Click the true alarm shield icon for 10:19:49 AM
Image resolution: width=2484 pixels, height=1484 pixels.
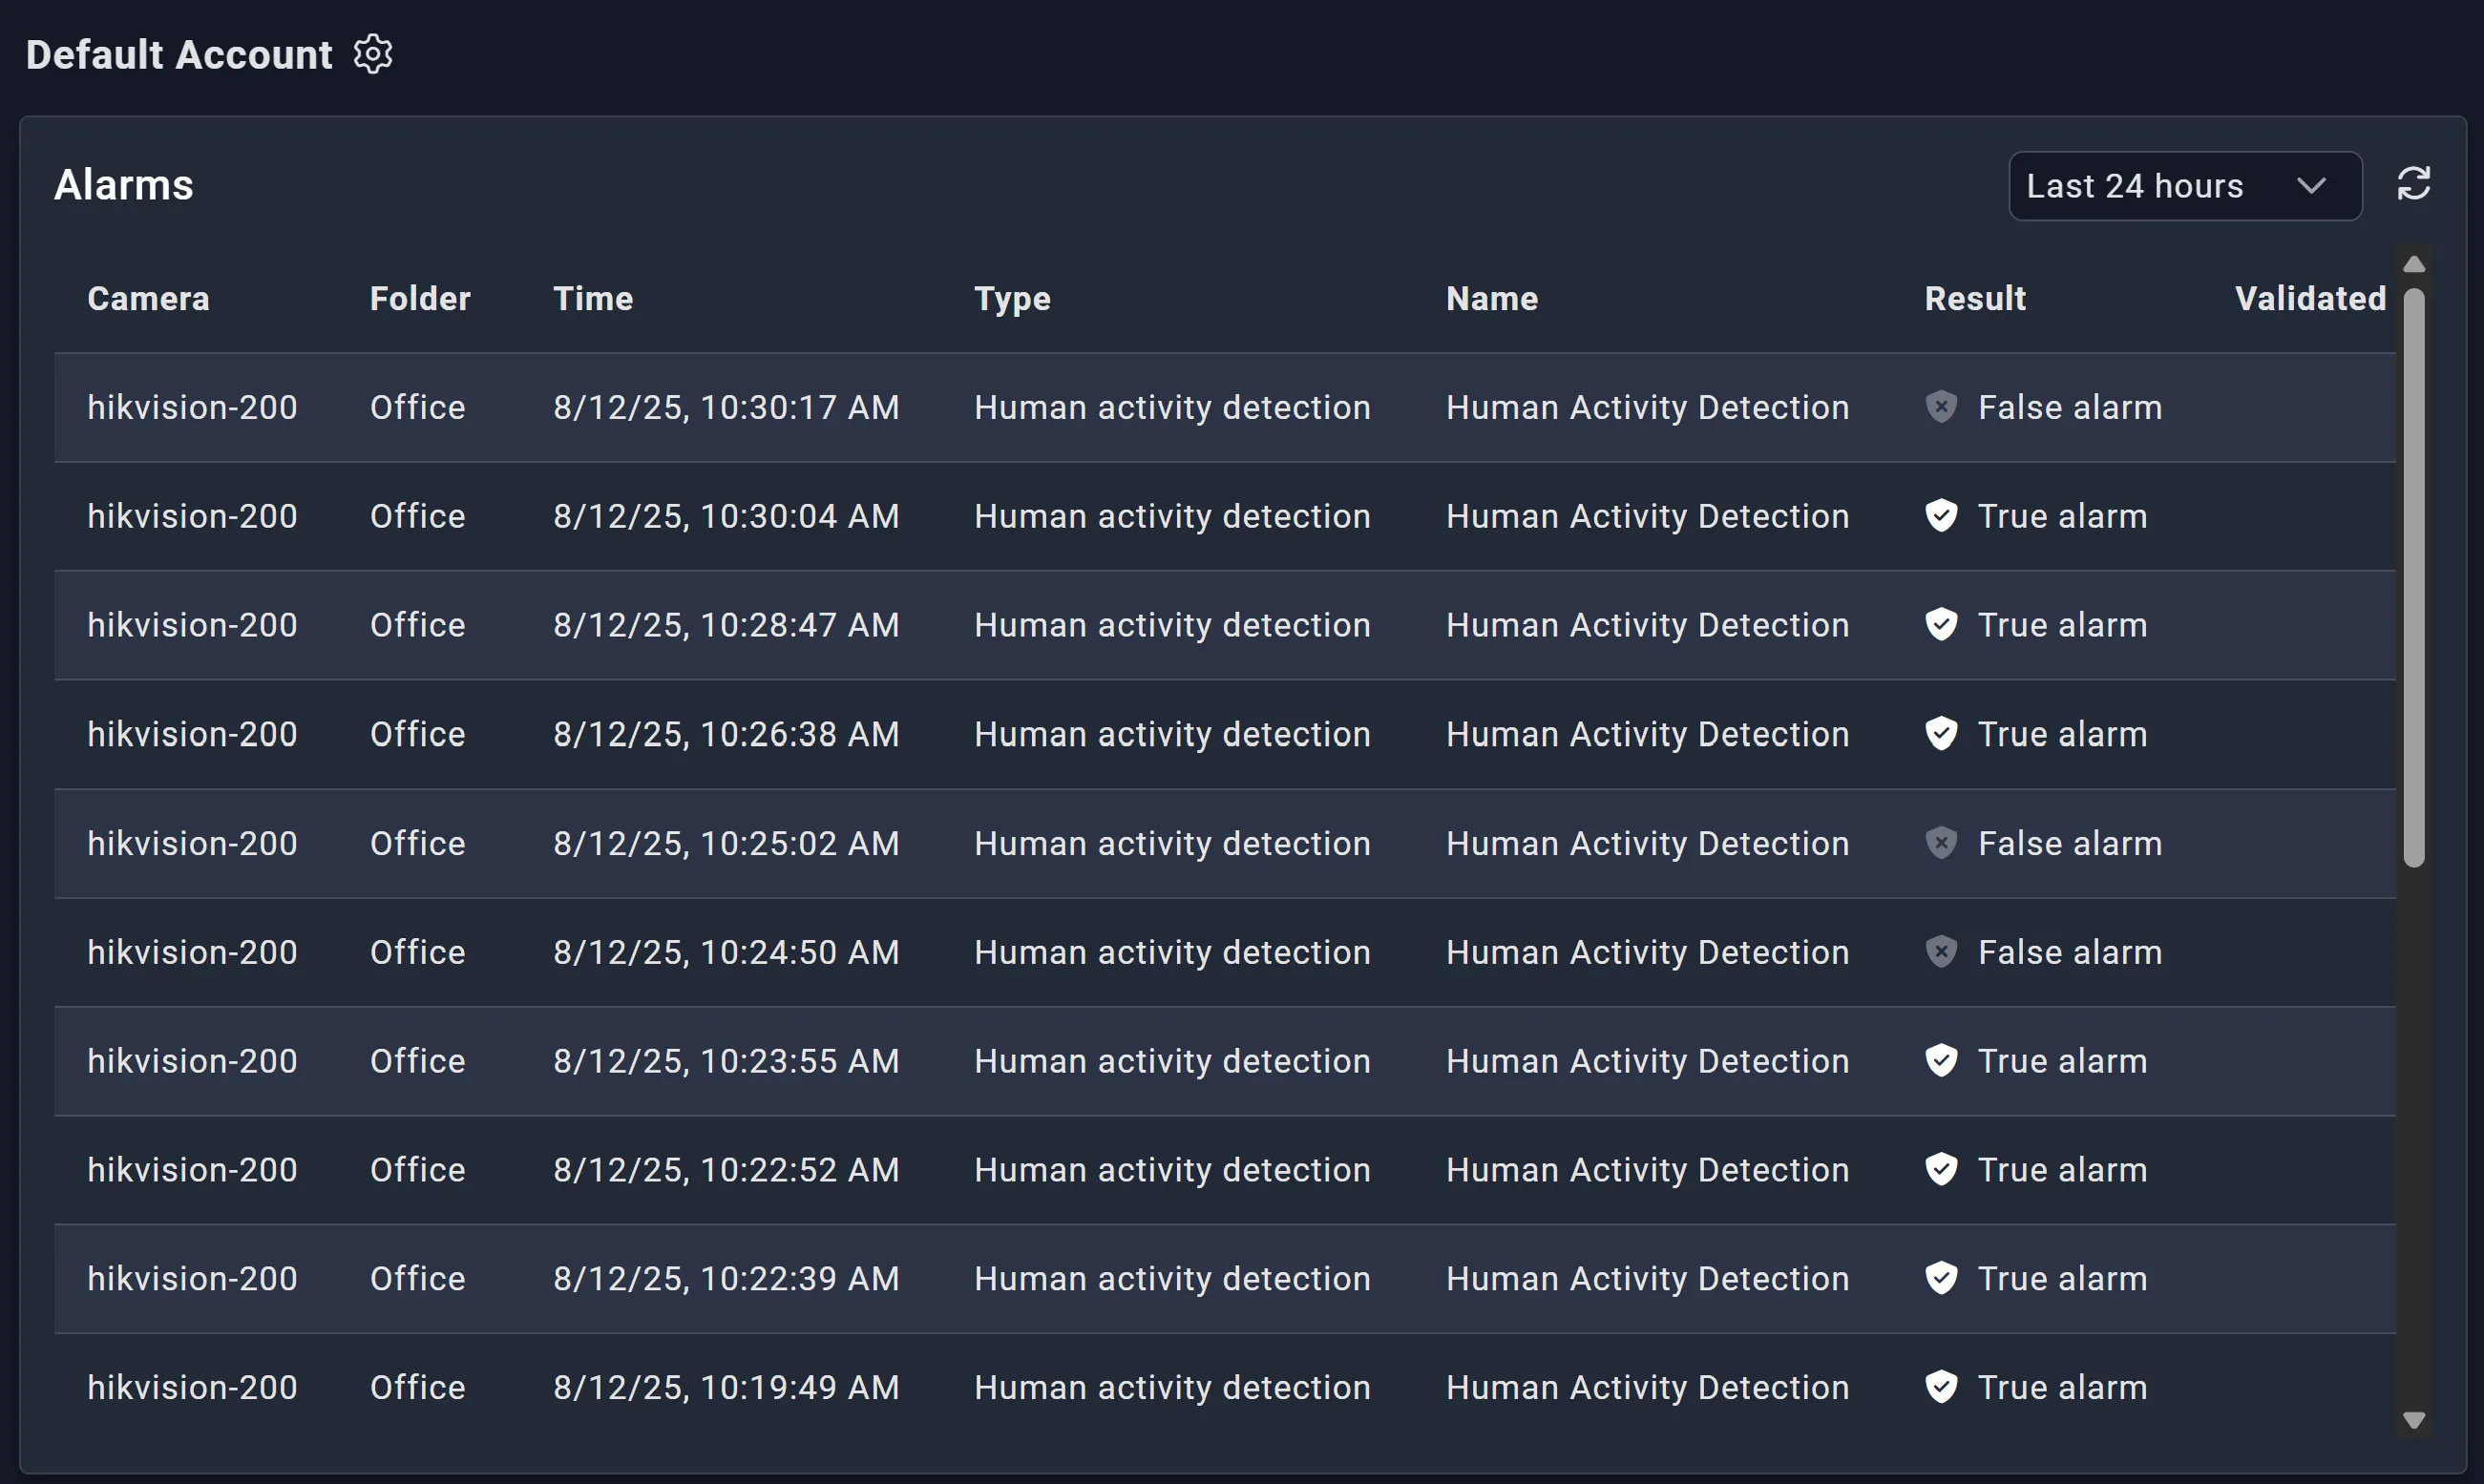(1941, 1388)
